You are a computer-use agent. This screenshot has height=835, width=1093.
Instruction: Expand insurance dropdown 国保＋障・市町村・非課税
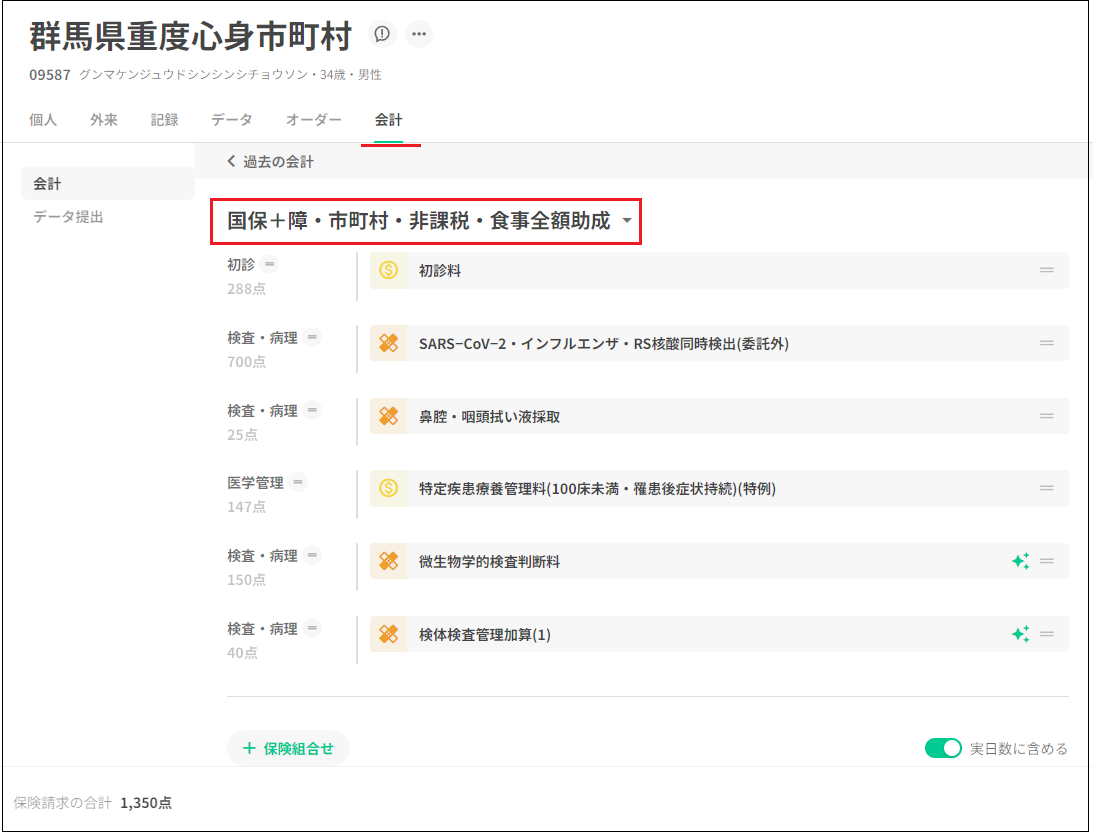(626, 222)
